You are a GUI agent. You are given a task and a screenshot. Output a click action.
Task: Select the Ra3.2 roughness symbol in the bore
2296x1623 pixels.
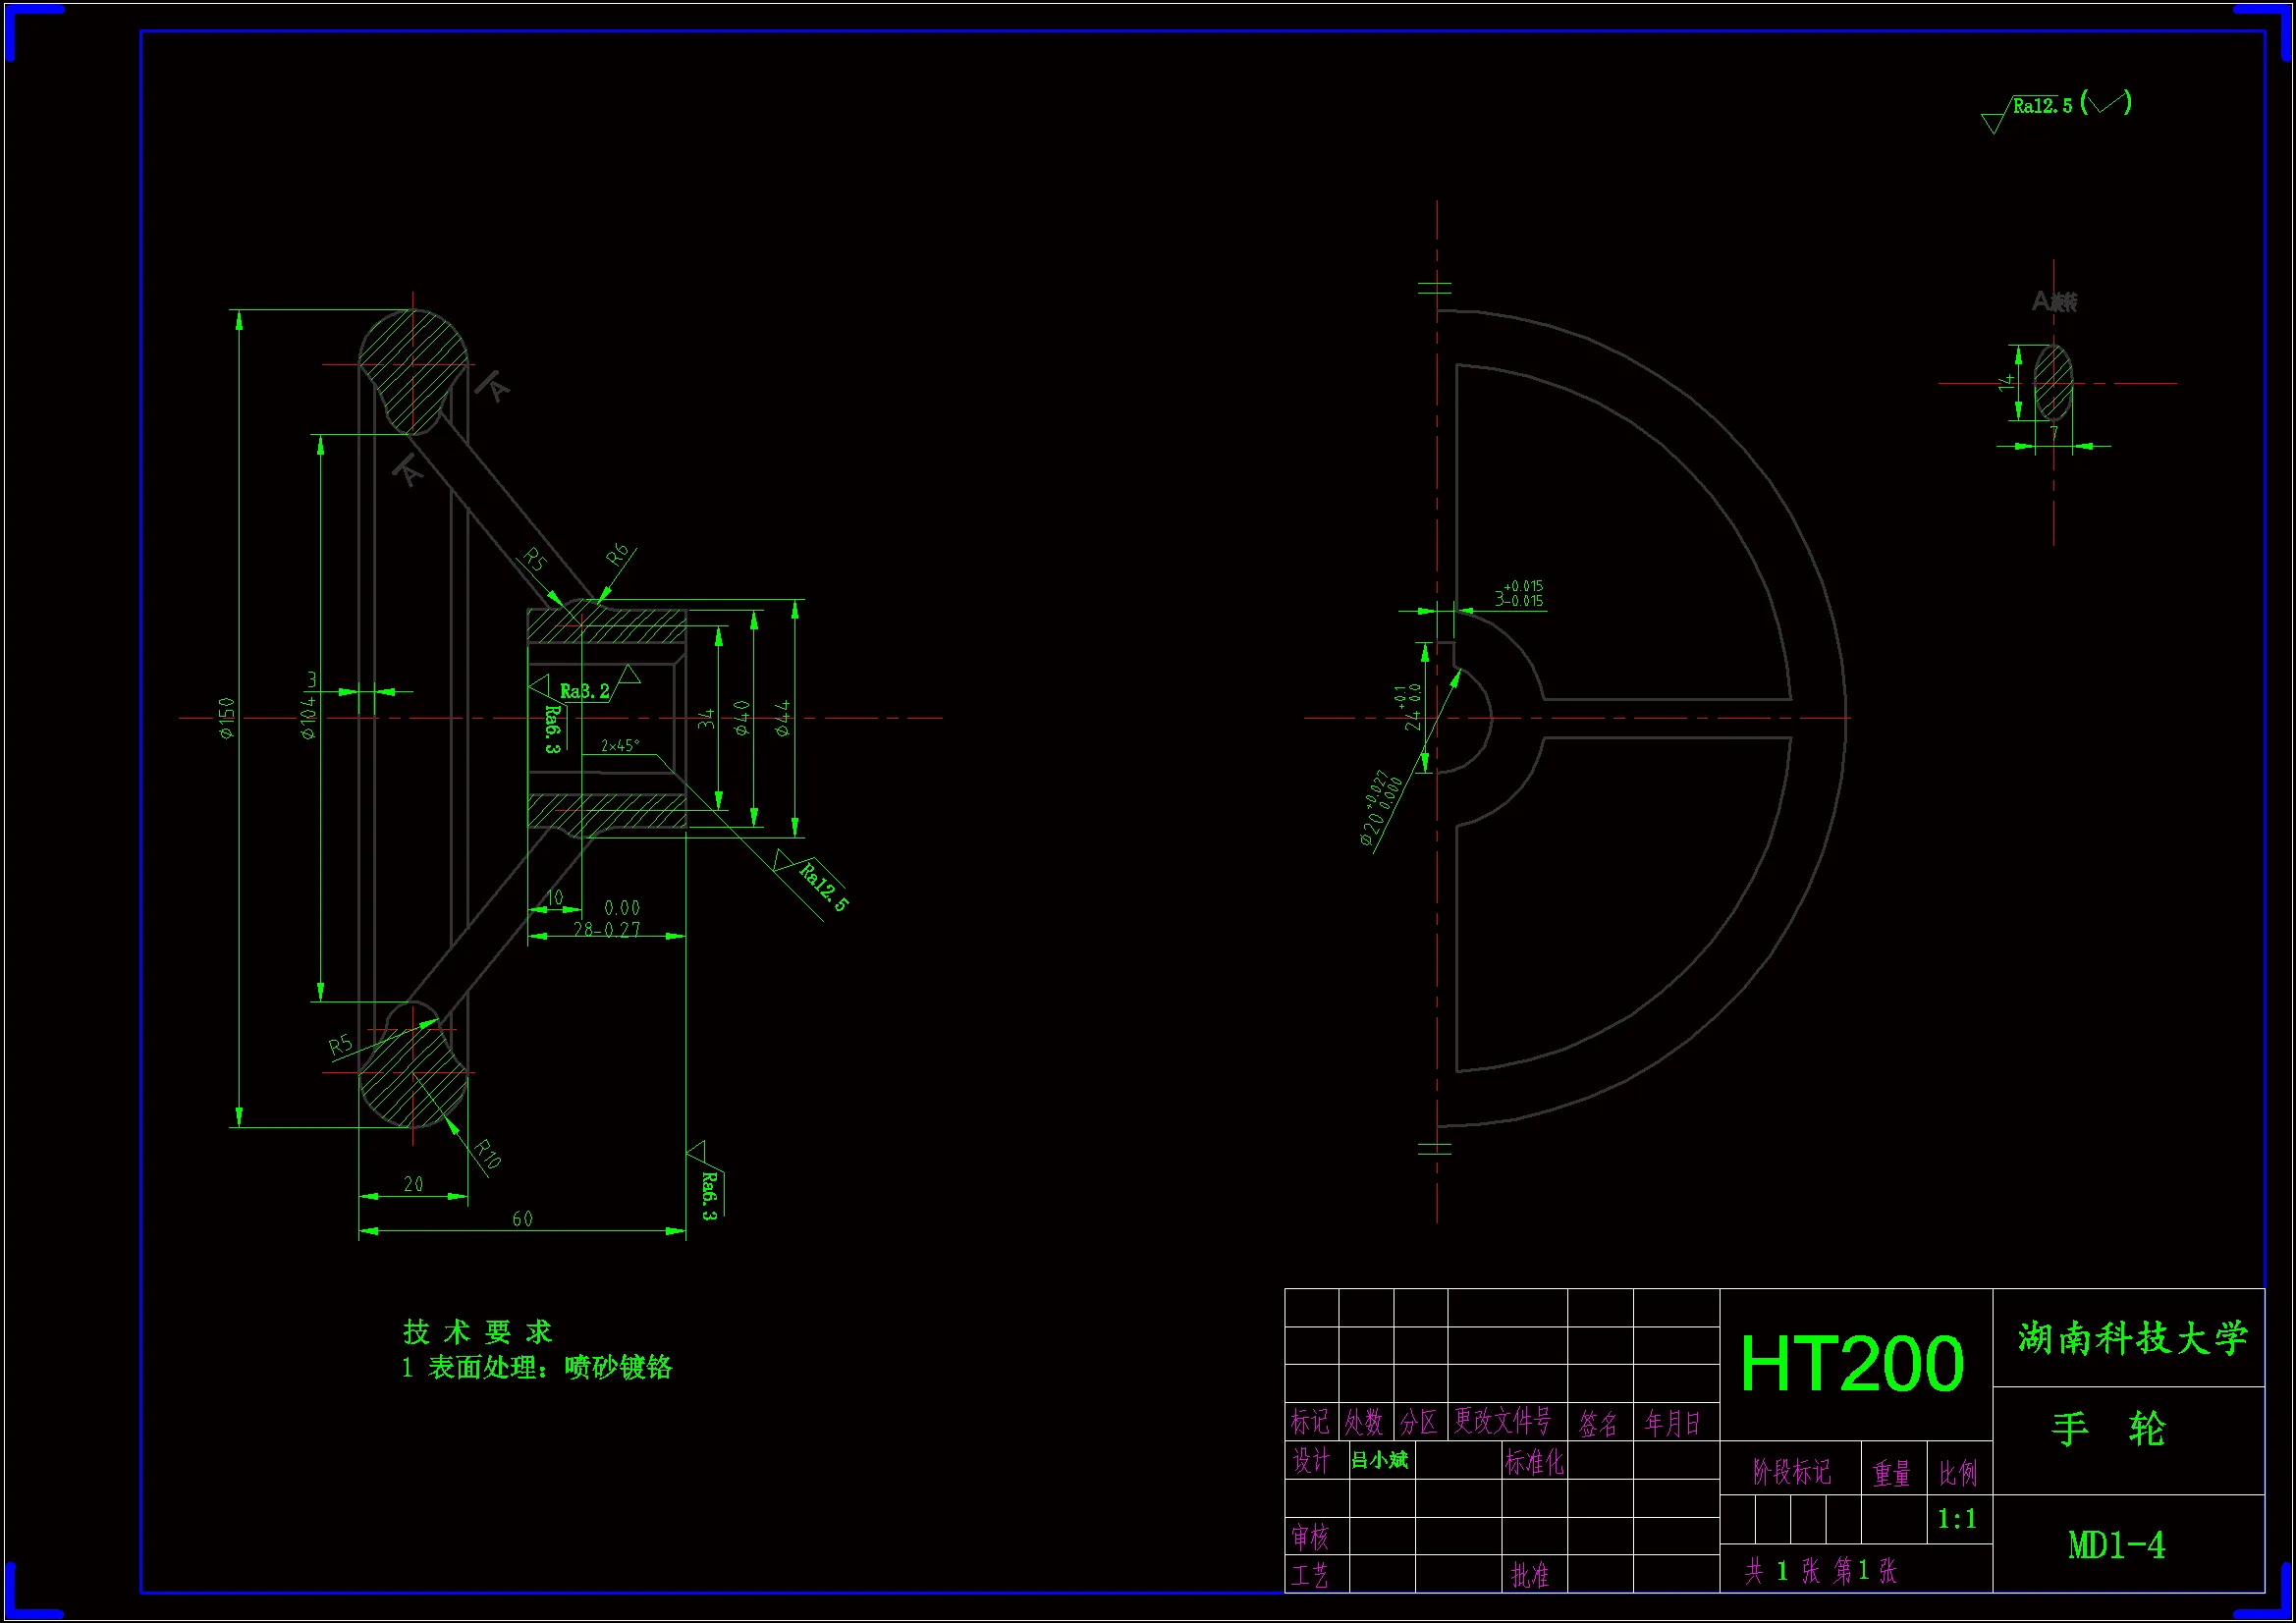[585, 691]
